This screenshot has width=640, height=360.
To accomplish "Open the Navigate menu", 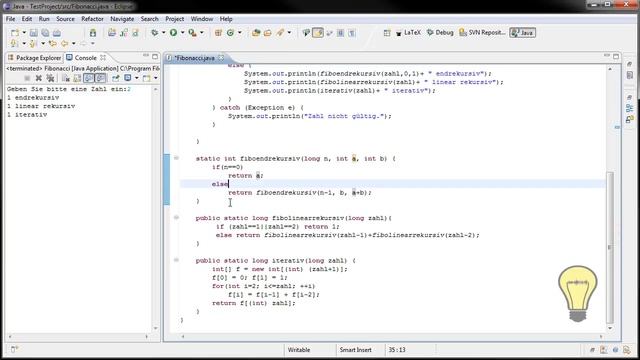I will tap(122, 19).
